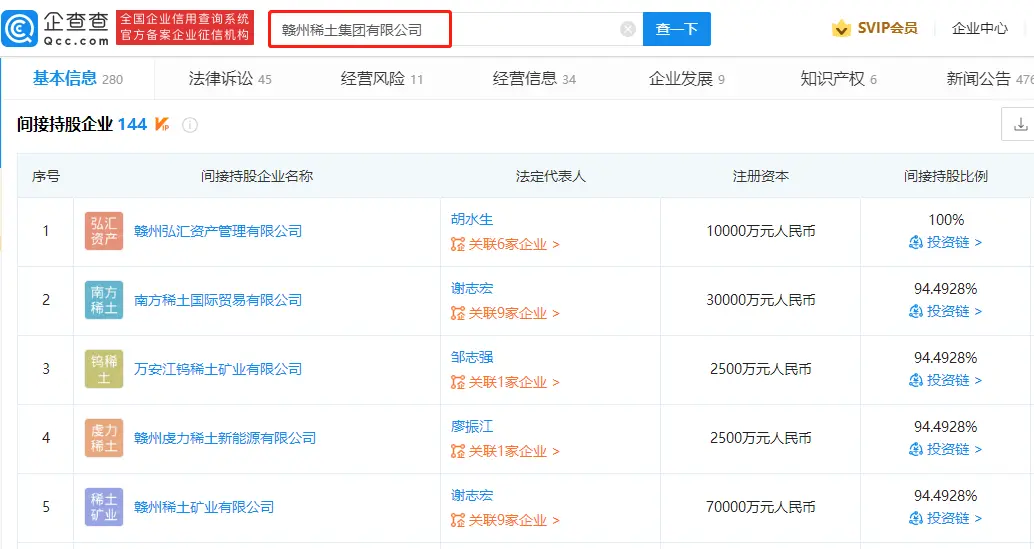Open SVIP会员 crown icon
This screenshot has width=1034, height=549.
(841, 28)
